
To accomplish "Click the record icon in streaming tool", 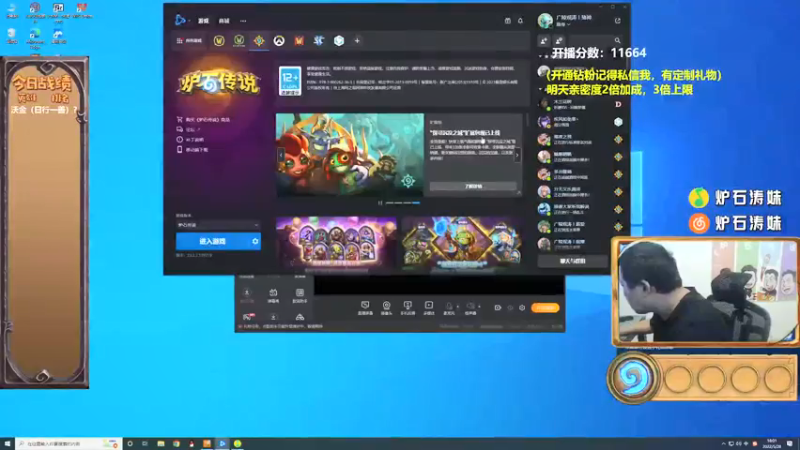I will [498, 308].
